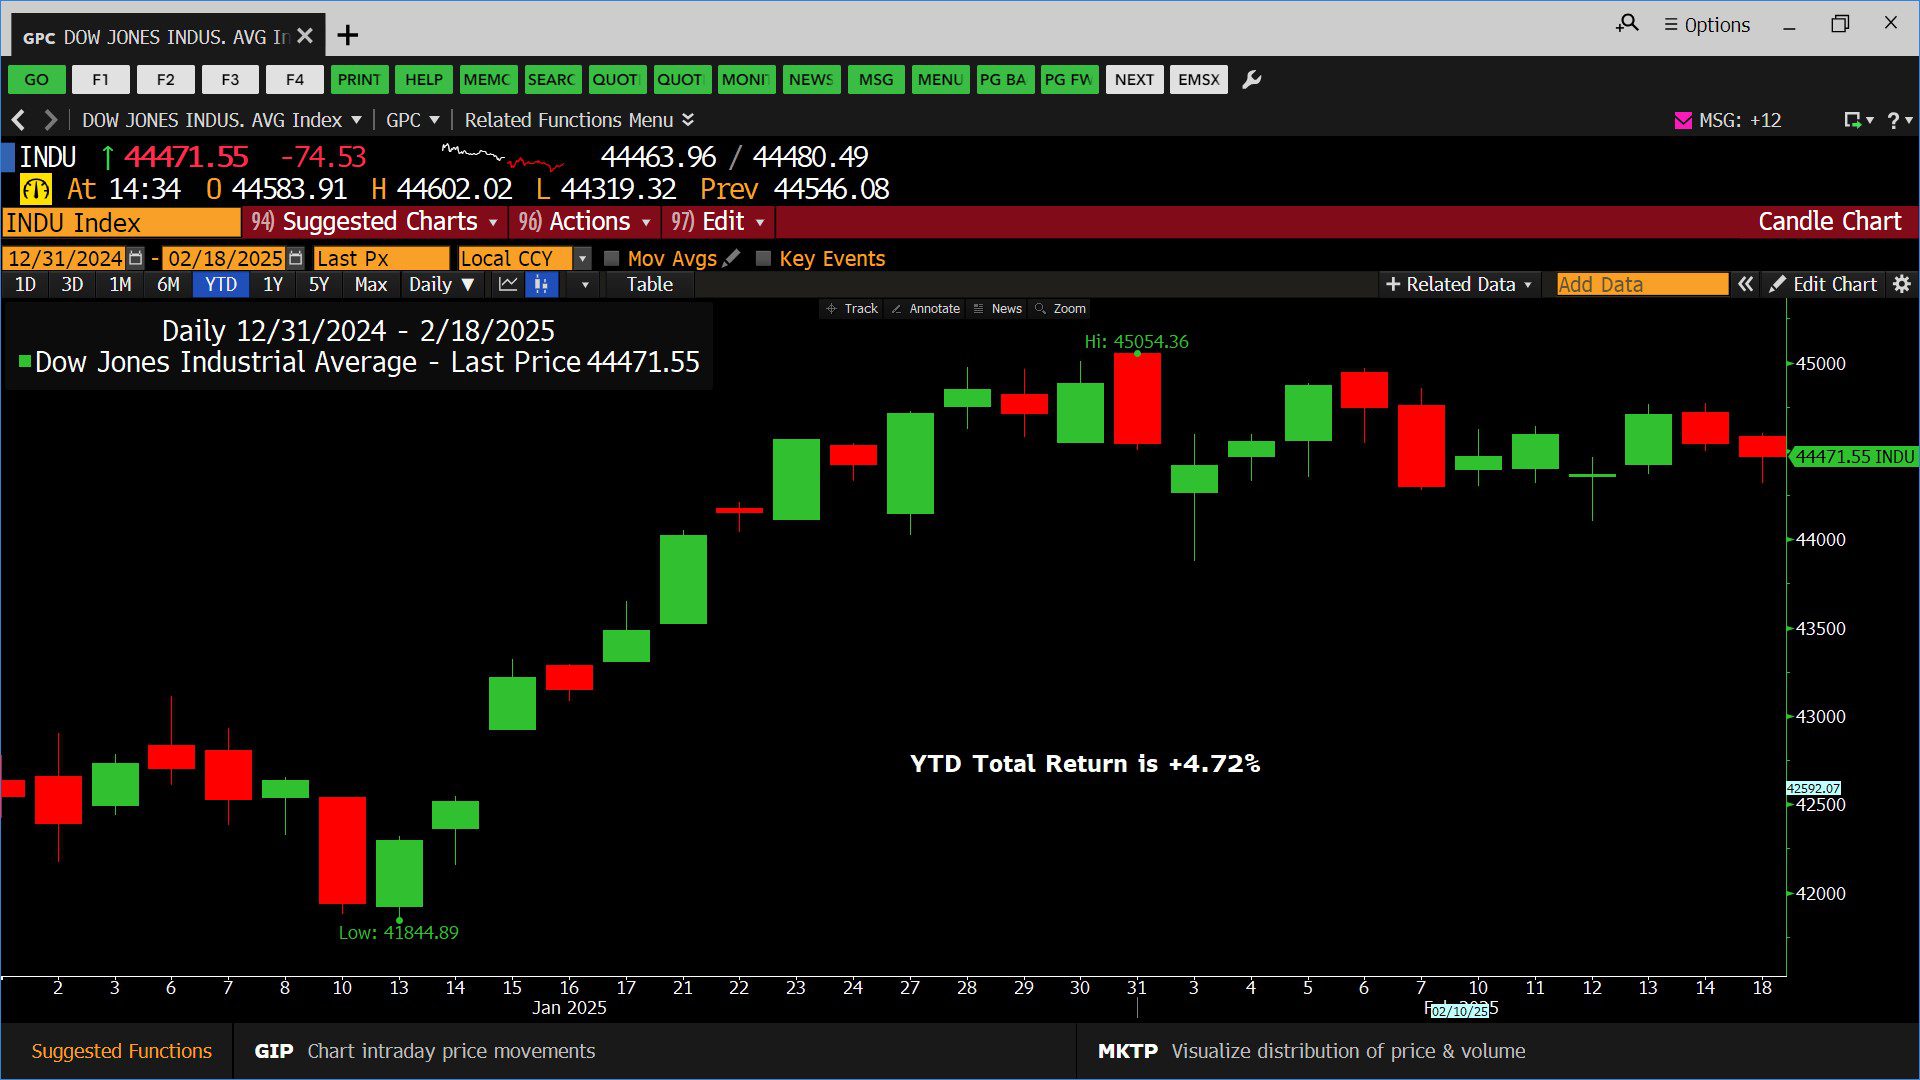Viewport: 1920px width, 1080px height.
Task: Click the pink MSG envelope icon
Action: (1683, 121)
